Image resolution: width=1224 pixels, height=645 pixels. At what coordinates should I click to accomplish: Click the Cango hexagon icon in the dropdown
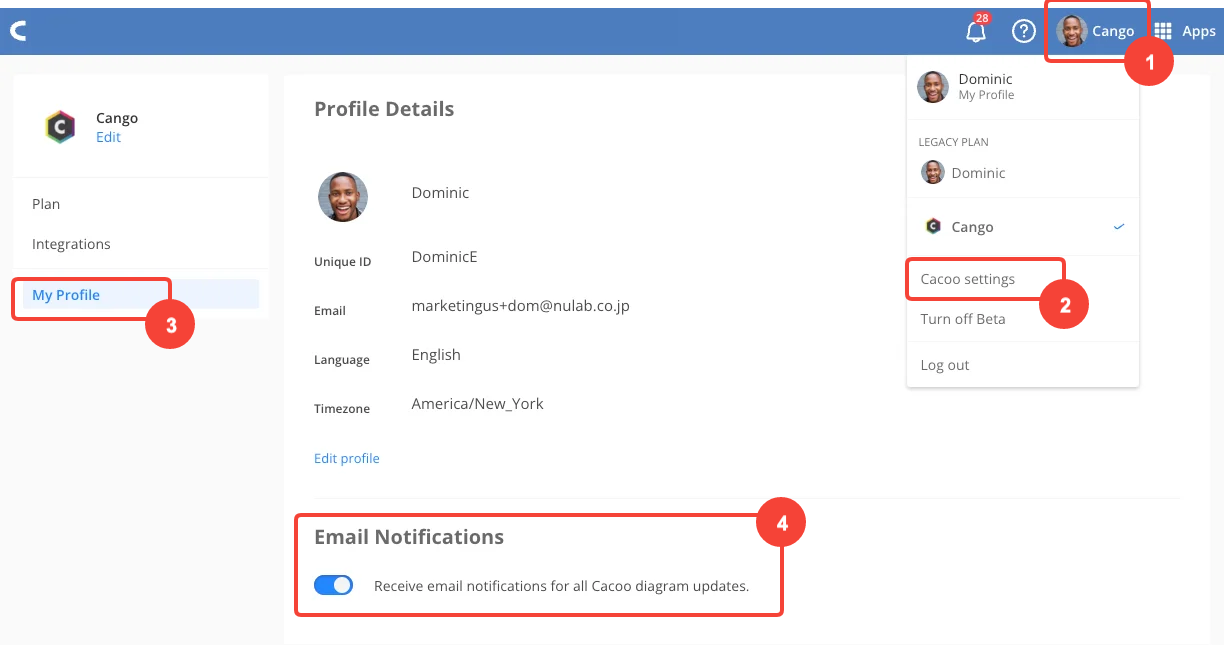click(933, 227)
